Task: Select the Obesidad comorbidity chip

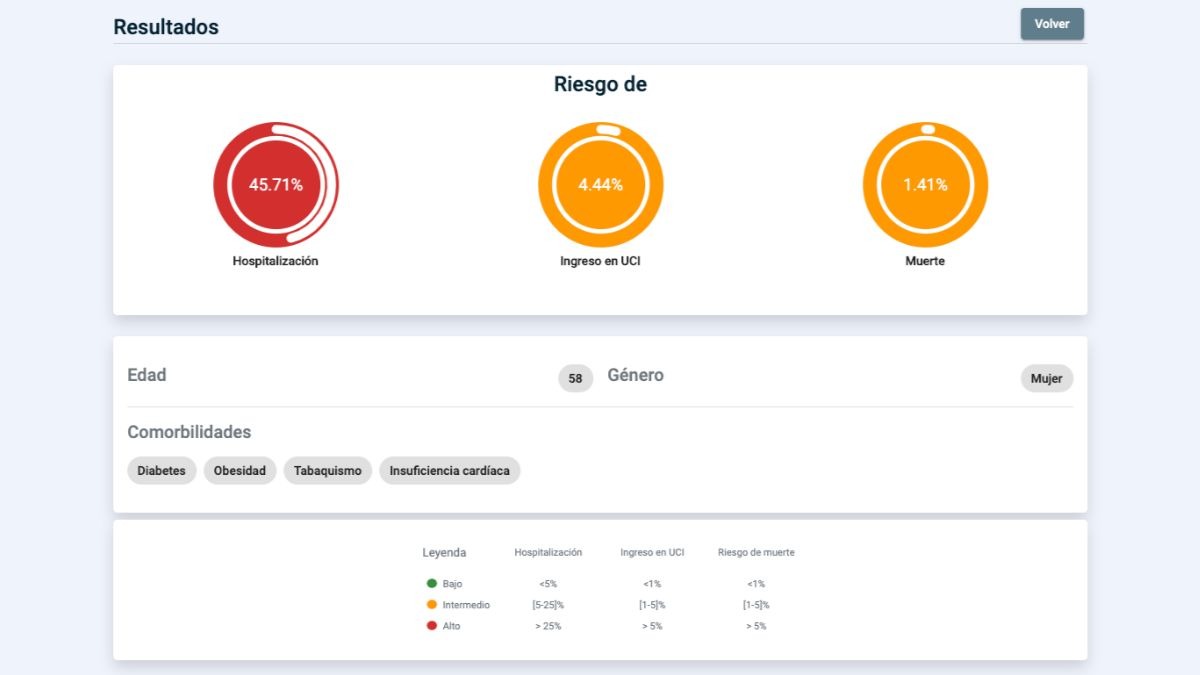Action: [x=240, y=471]
